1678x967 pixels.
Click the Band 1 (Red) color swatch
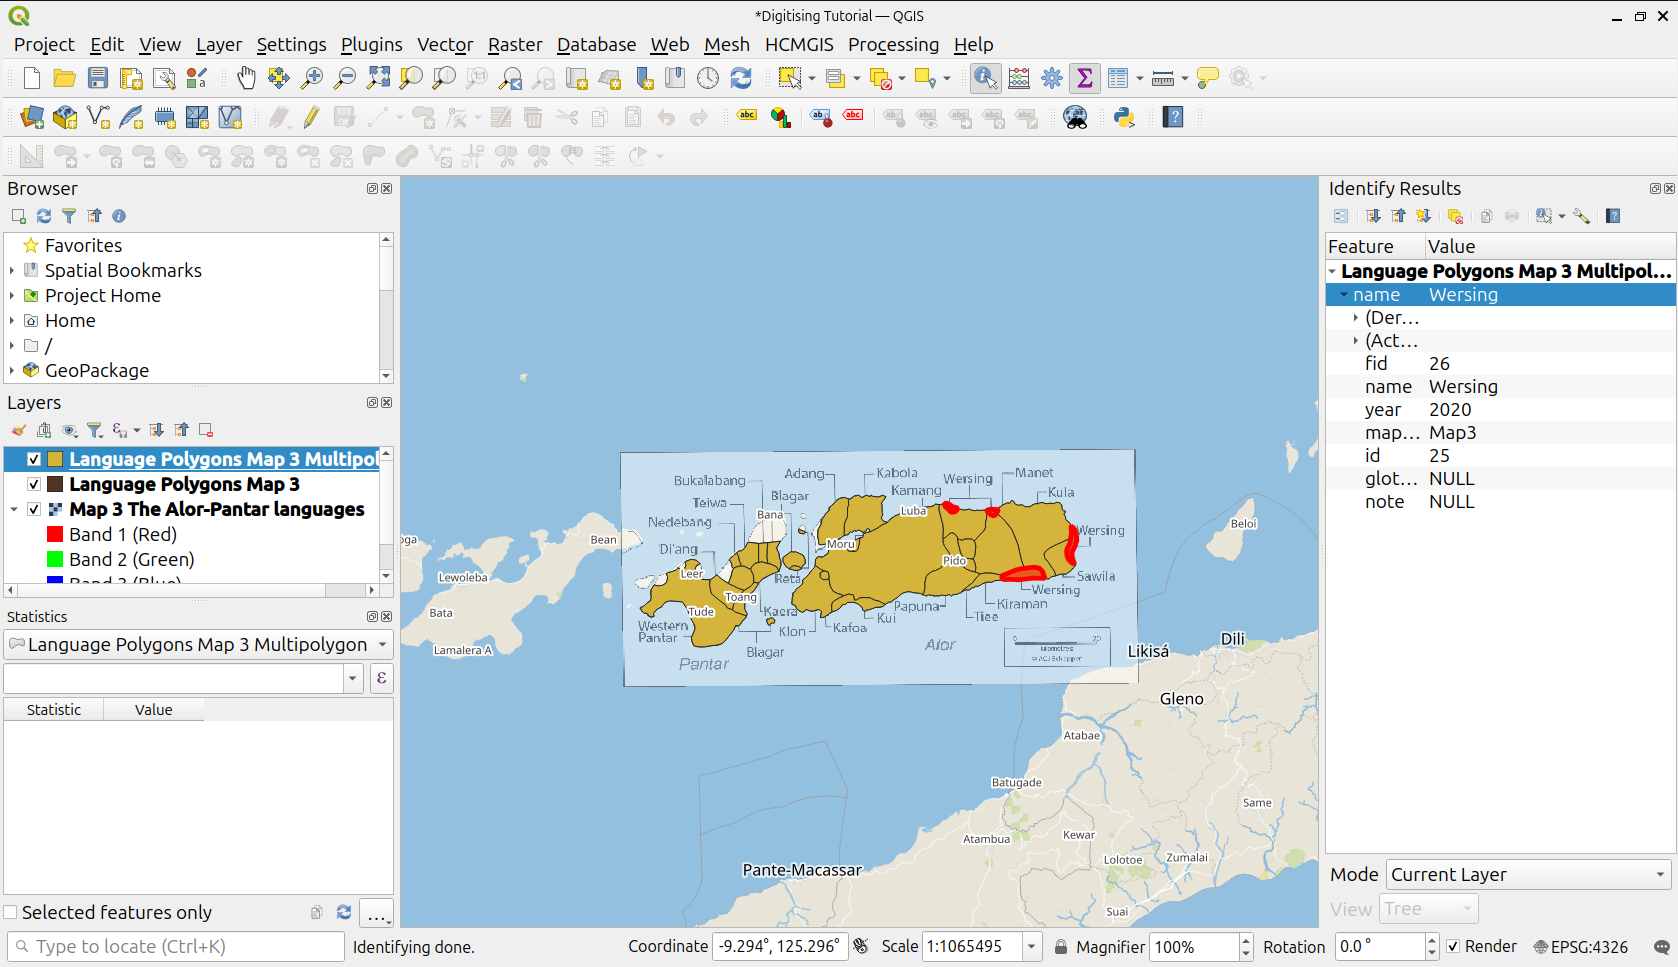tap(55, 534)
